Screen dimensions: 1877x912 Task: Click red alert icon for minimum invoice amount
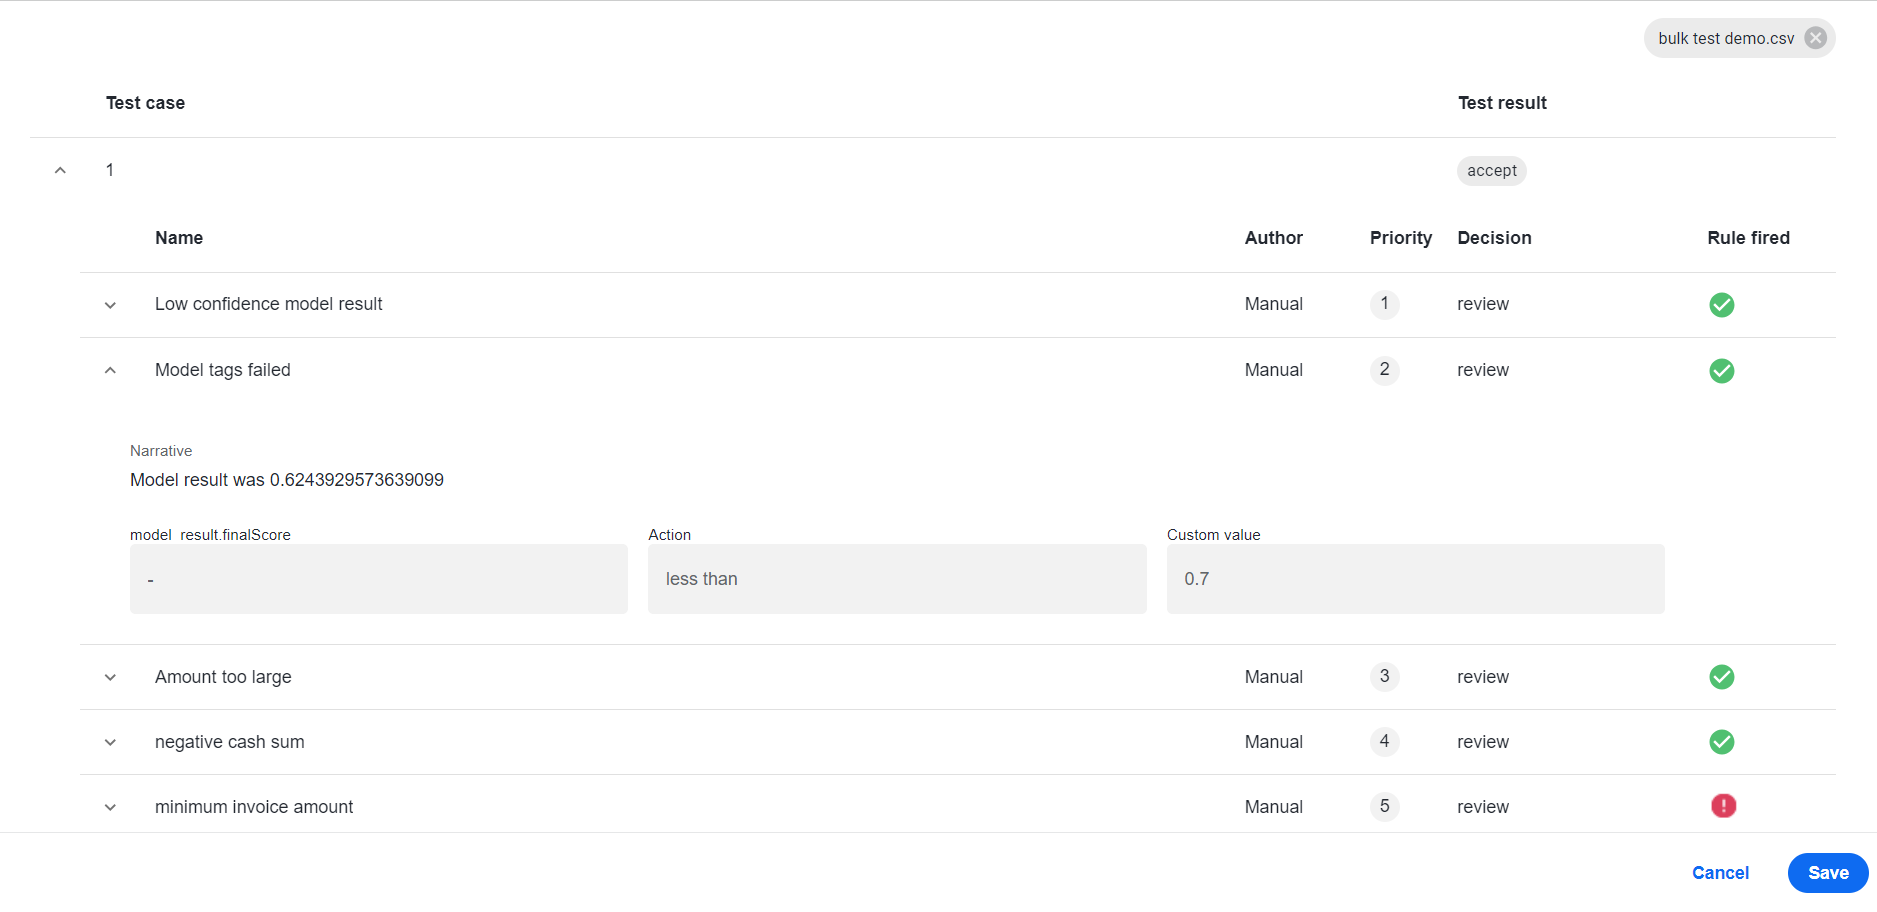point(1723,806)
